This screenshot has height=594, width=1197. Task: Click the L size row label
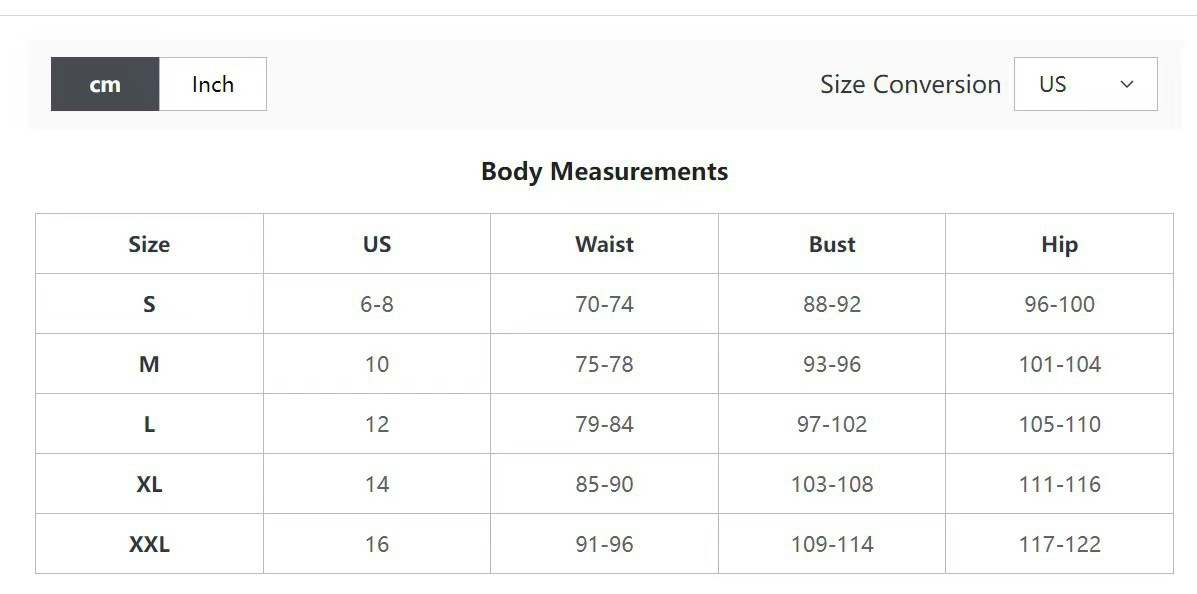click(x=149, y=424)
